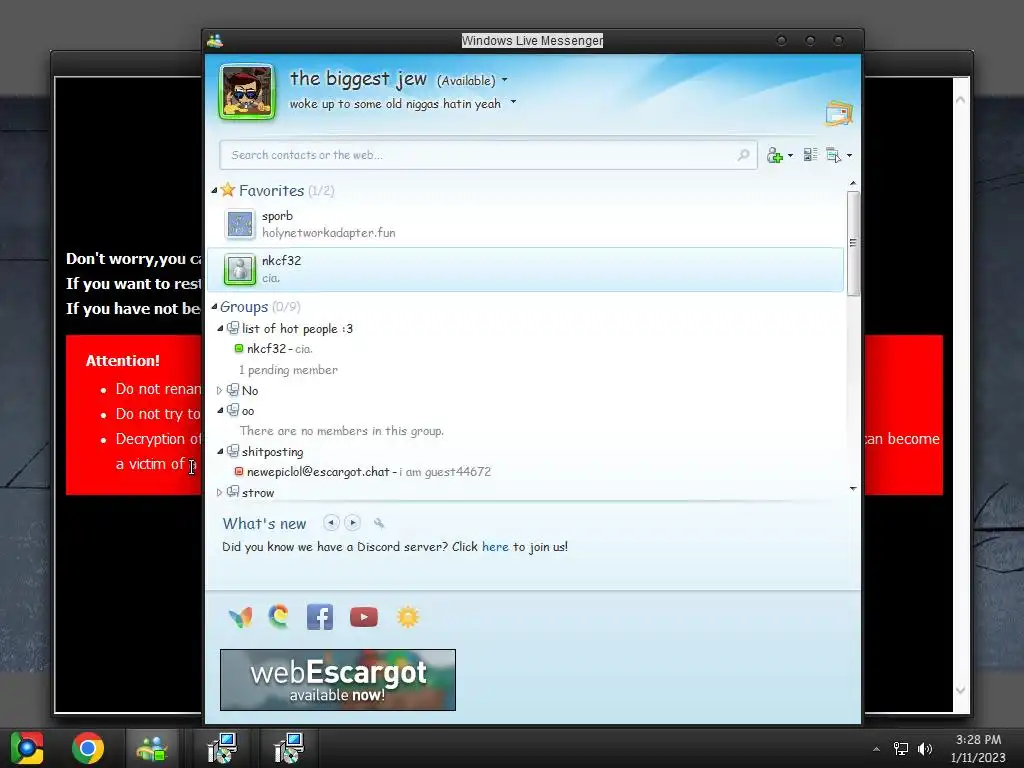Collapse the 'oo' group

coord(220,411)
